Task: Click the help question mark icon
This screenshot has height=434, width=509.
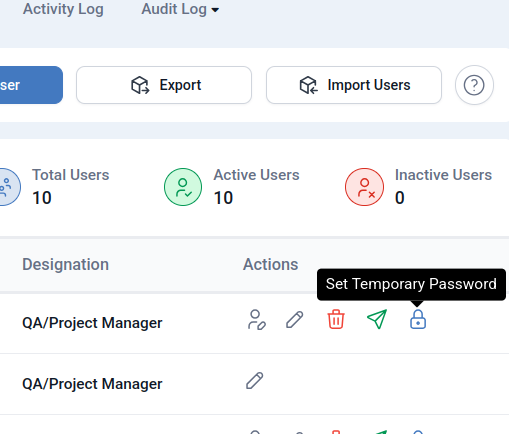Action: (474, 85)
